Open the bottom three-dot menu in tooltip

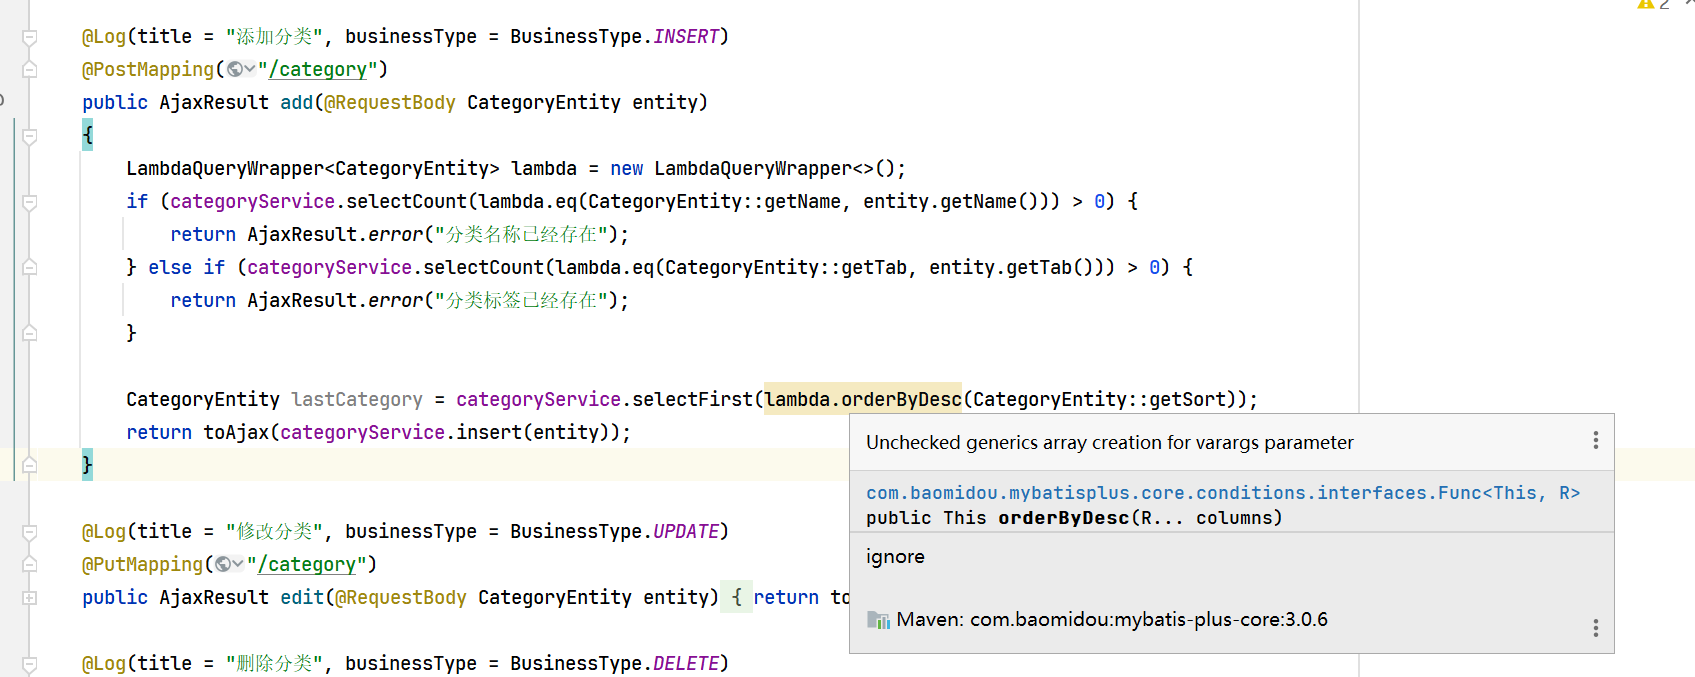1595,628
